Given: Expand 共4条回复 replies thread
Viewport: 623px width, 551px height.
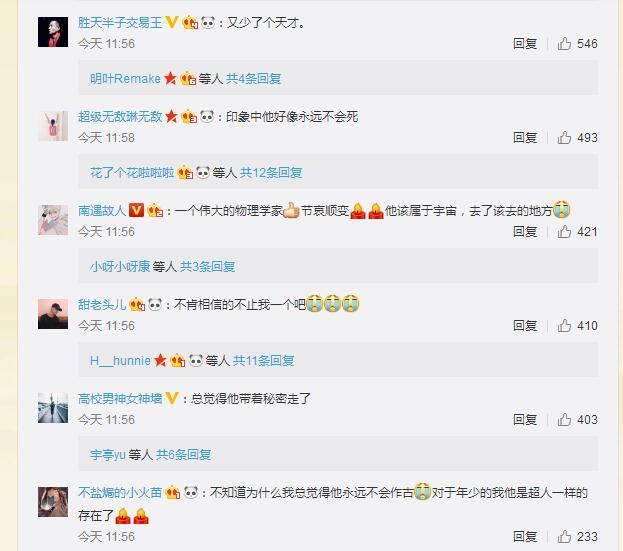Looking at the screenshot, I should (253, 79).
